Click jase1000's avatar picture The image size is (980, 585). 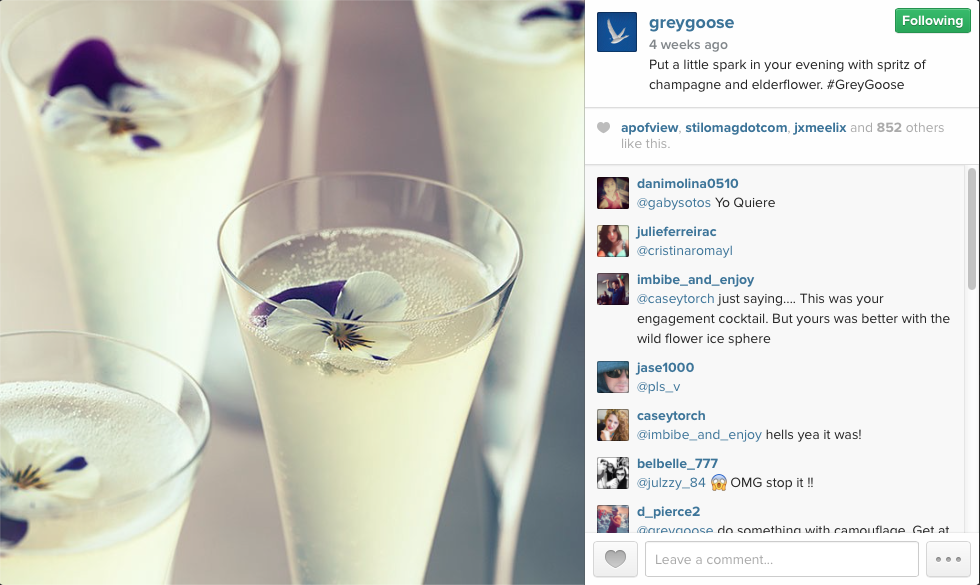[x=612, y=377]
